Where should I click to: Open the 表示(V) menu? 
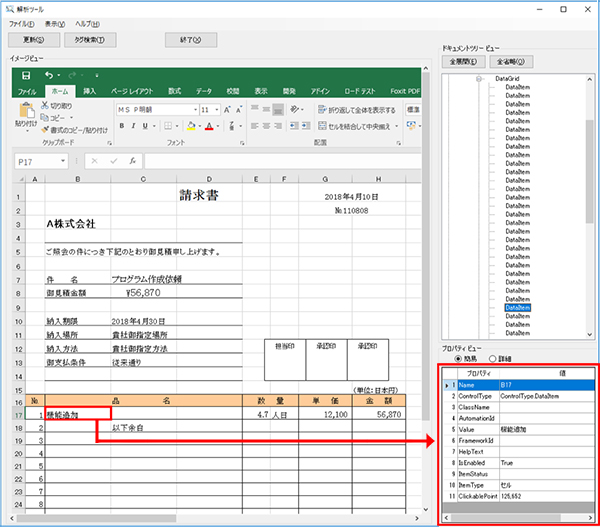click(x=55, y=24)
